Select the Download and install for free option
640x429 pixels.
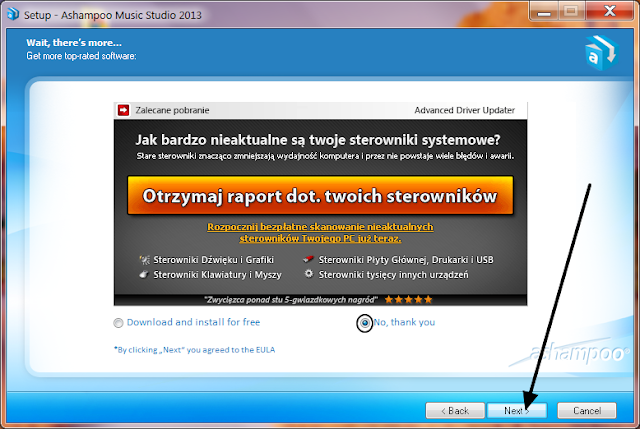click(x=120, y=323)
